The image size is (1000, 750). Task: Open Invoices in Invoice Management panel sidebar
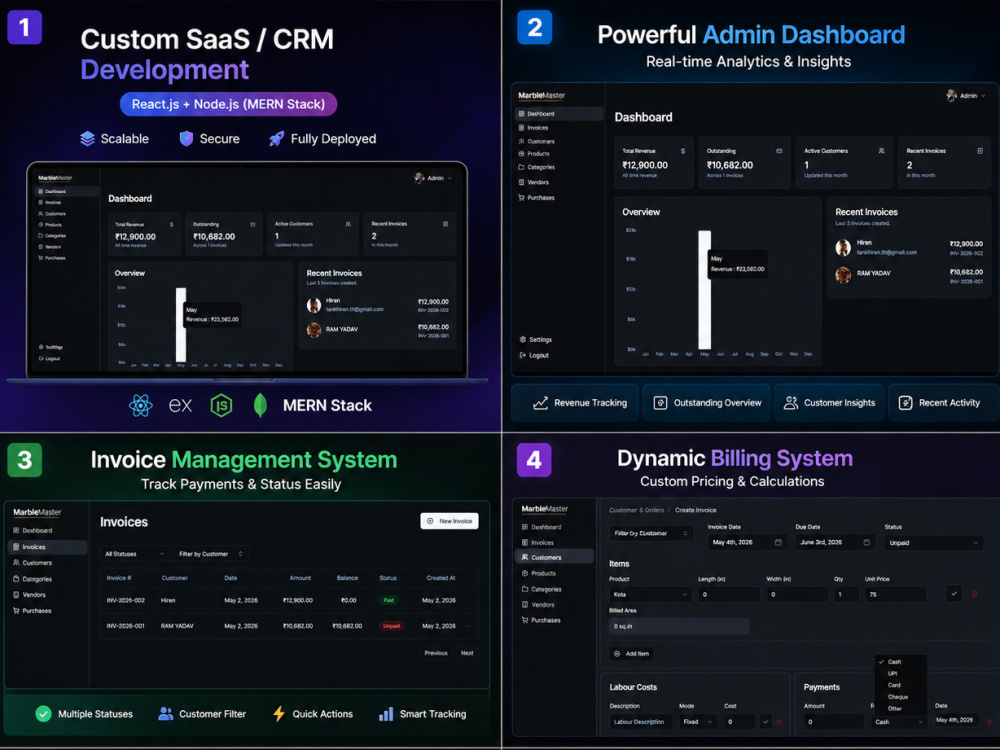point(47,547)
